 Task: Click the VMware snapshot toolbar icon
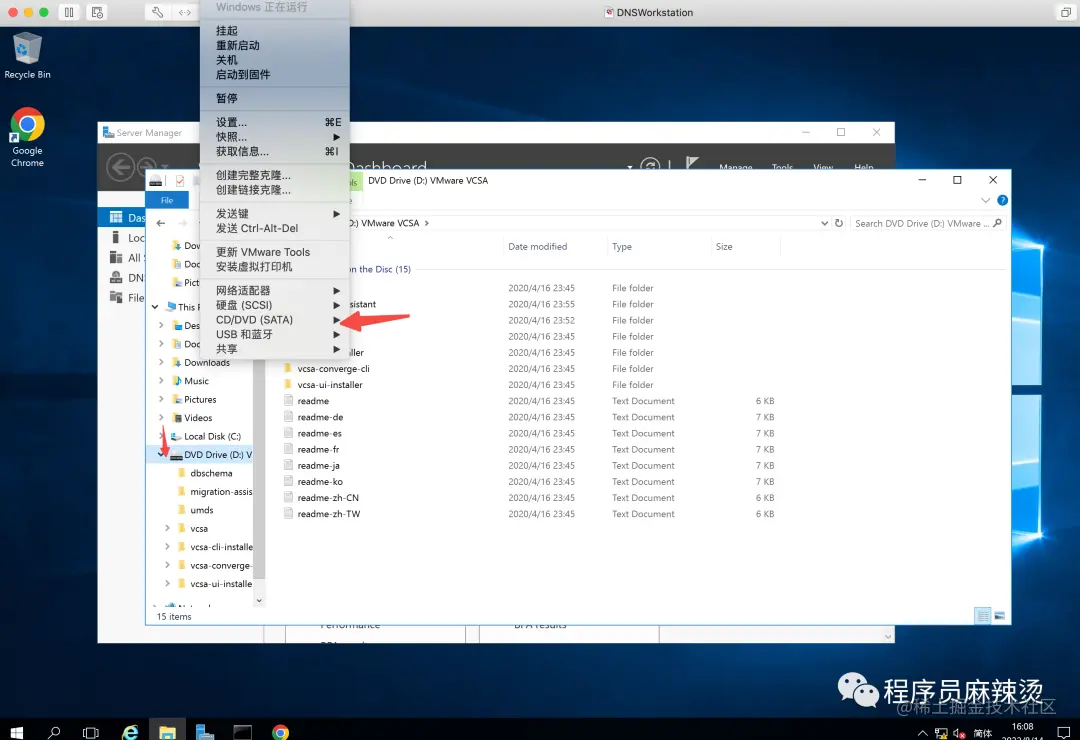97,12
